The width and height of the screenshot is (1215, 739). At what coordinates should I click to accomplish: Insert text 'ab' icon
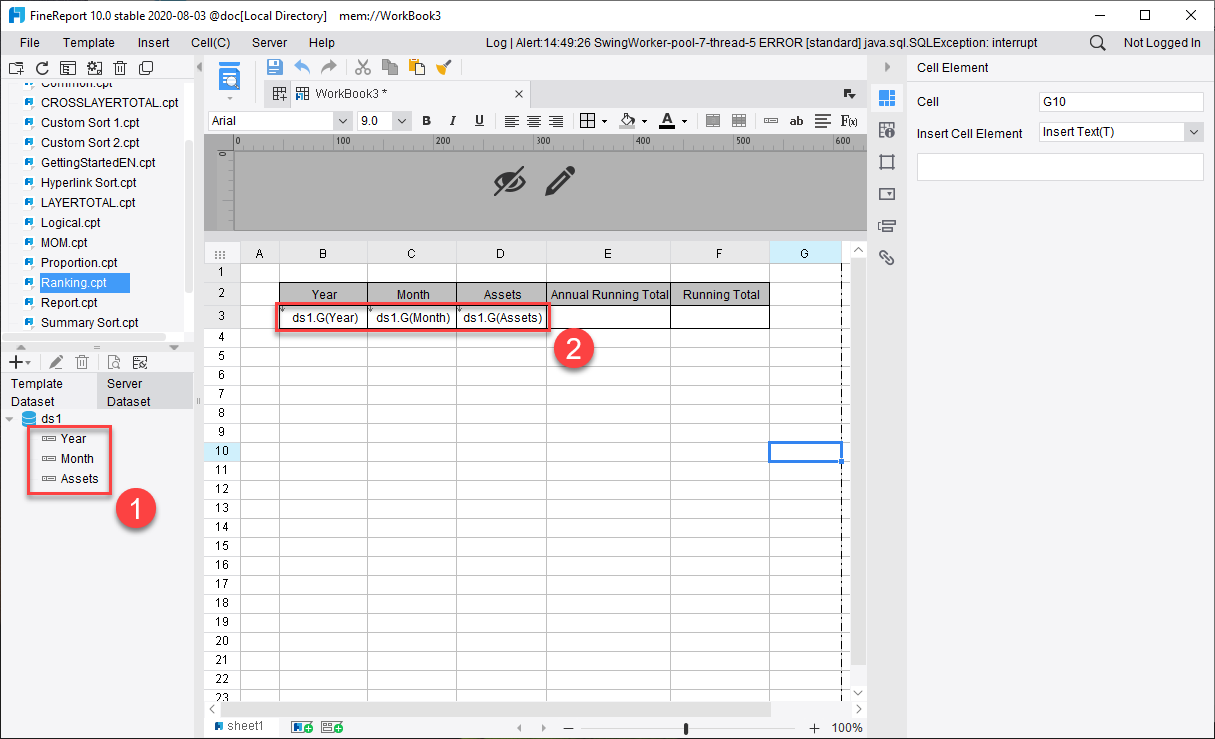[797, 121]
